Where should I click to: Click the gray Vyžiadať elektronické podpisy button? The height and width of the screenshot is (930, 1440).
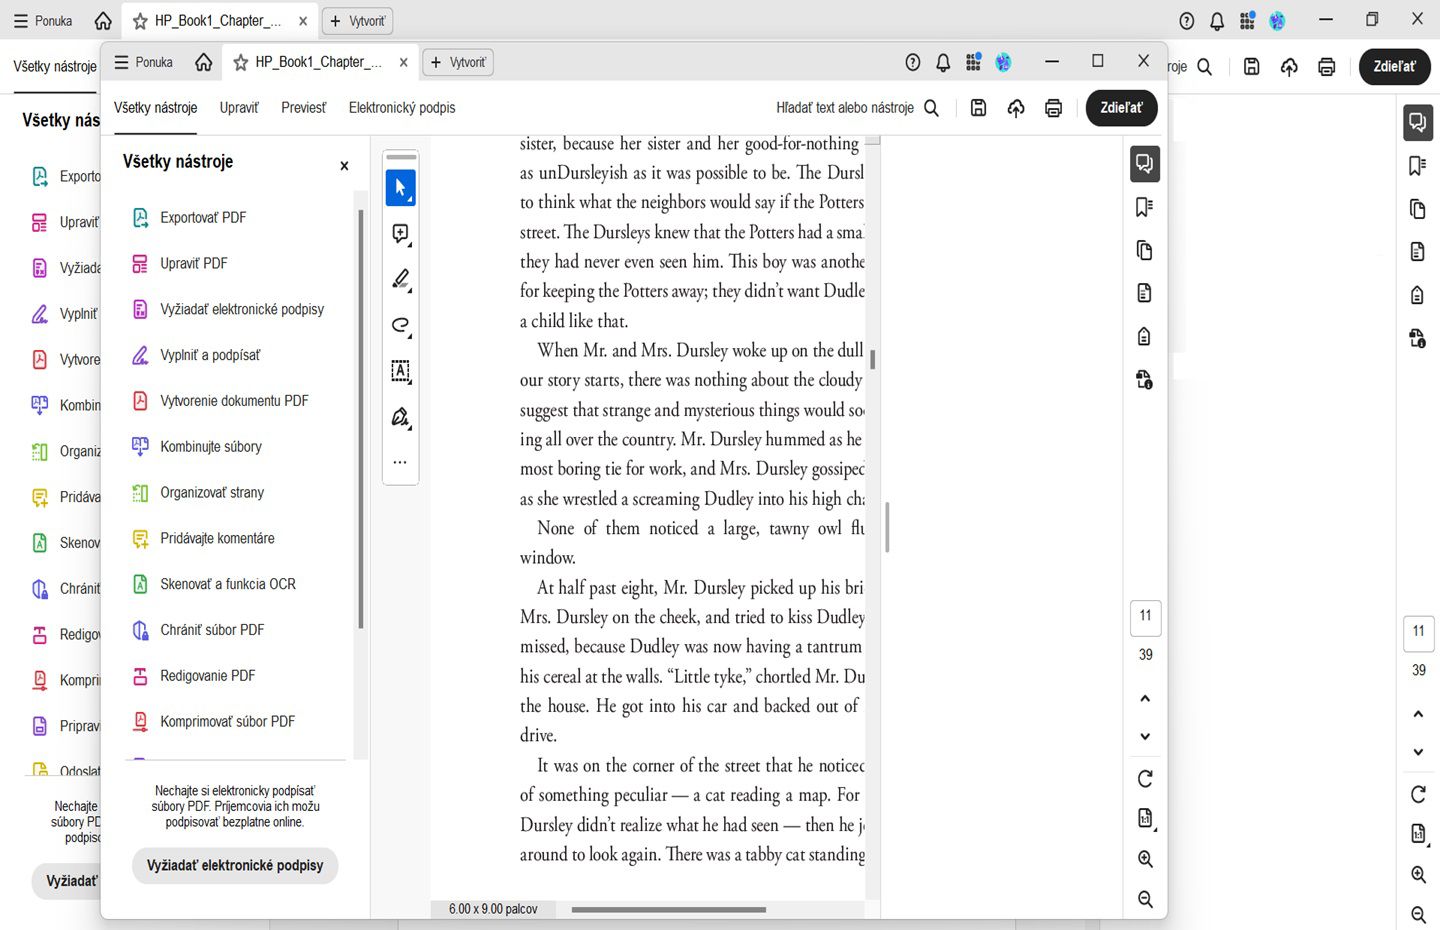(235, 866)
